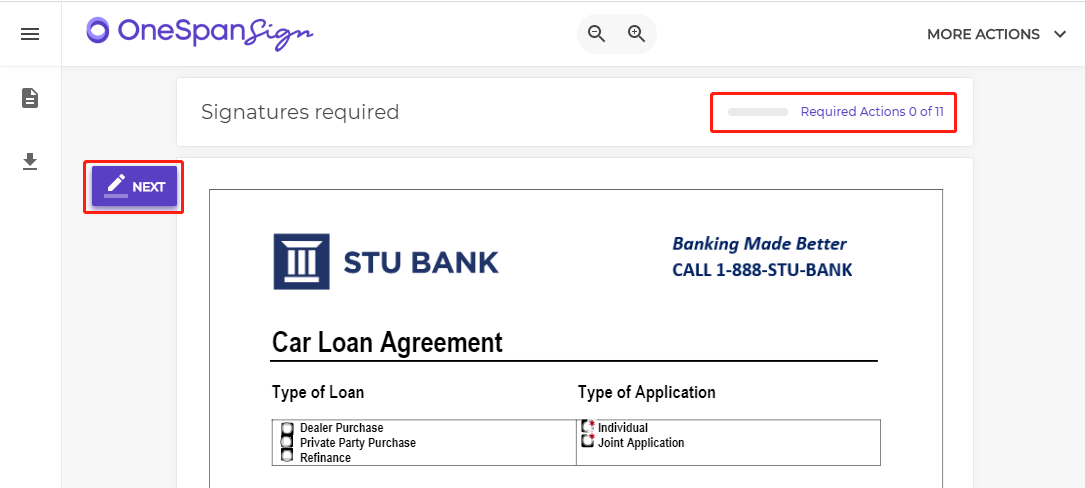Click the Car Loan Agreement title

pos(388,342)
